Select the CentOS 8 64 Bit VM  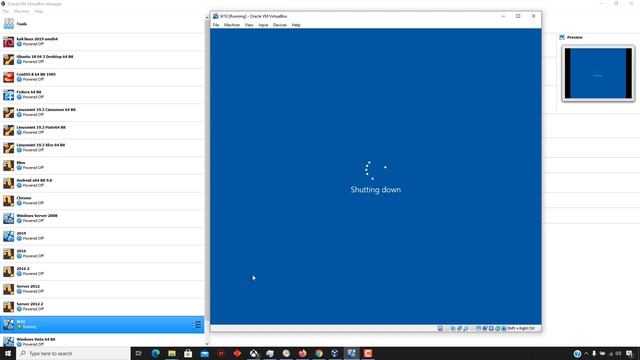tap(102, 77)
